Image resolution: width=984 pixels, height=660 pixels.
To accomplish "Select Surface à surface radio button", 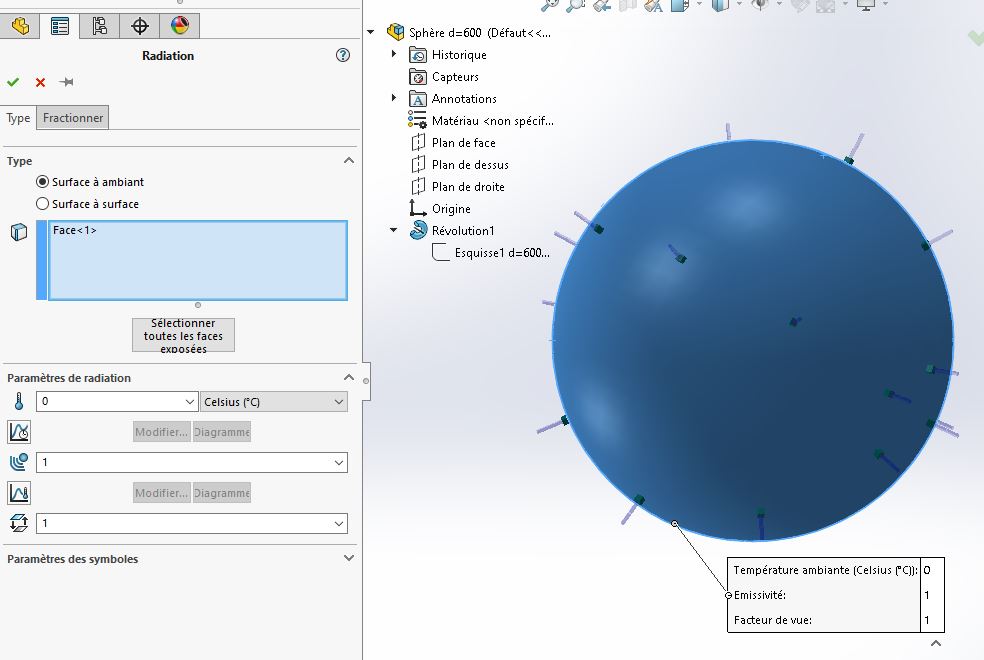I will (x=43, y=204).
